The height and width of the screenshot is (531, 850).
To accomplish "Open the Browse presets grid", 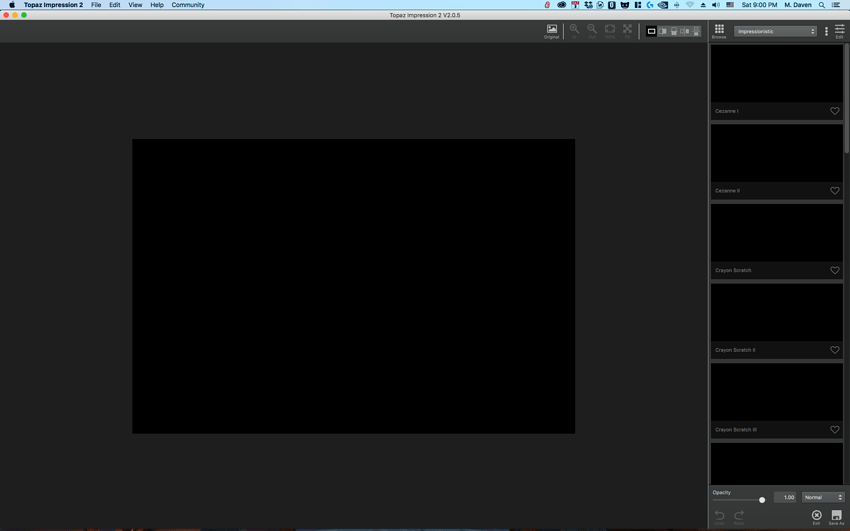I will click(718, 31).
